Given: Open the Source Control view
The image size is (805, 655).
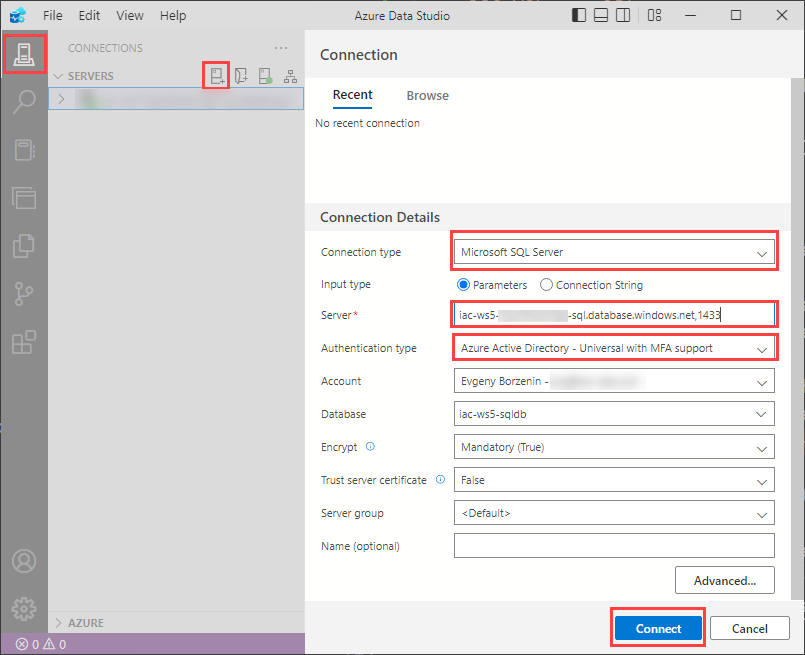Looking at the screenshot, I should [x=24, y=294].
